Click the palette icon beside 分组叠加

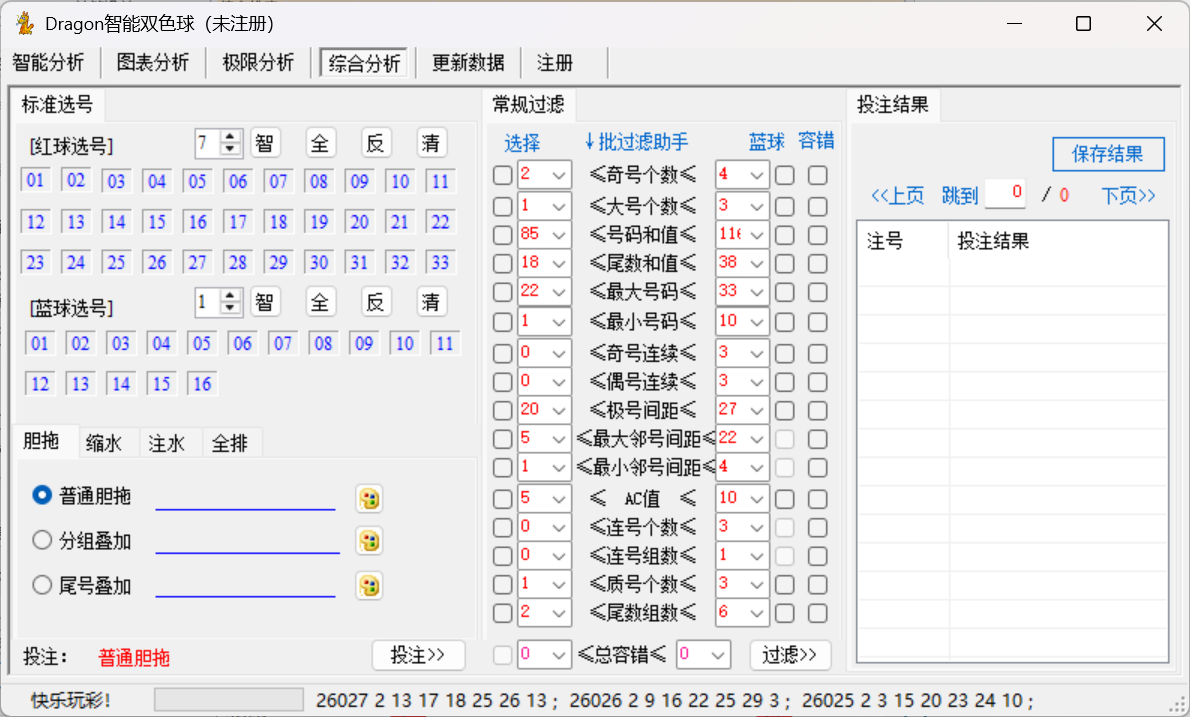369,541
